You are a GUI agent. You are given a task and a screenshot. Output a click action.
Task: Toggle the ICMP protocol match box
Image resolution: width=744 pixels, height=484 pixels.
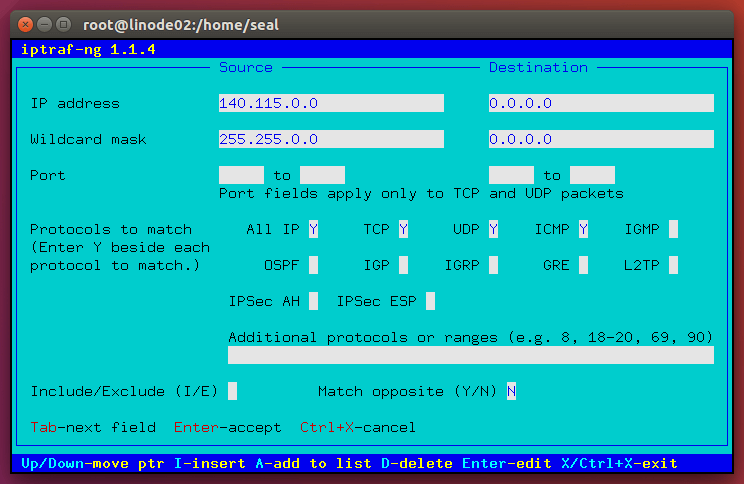pyautogui.click(x=583, y=229)
